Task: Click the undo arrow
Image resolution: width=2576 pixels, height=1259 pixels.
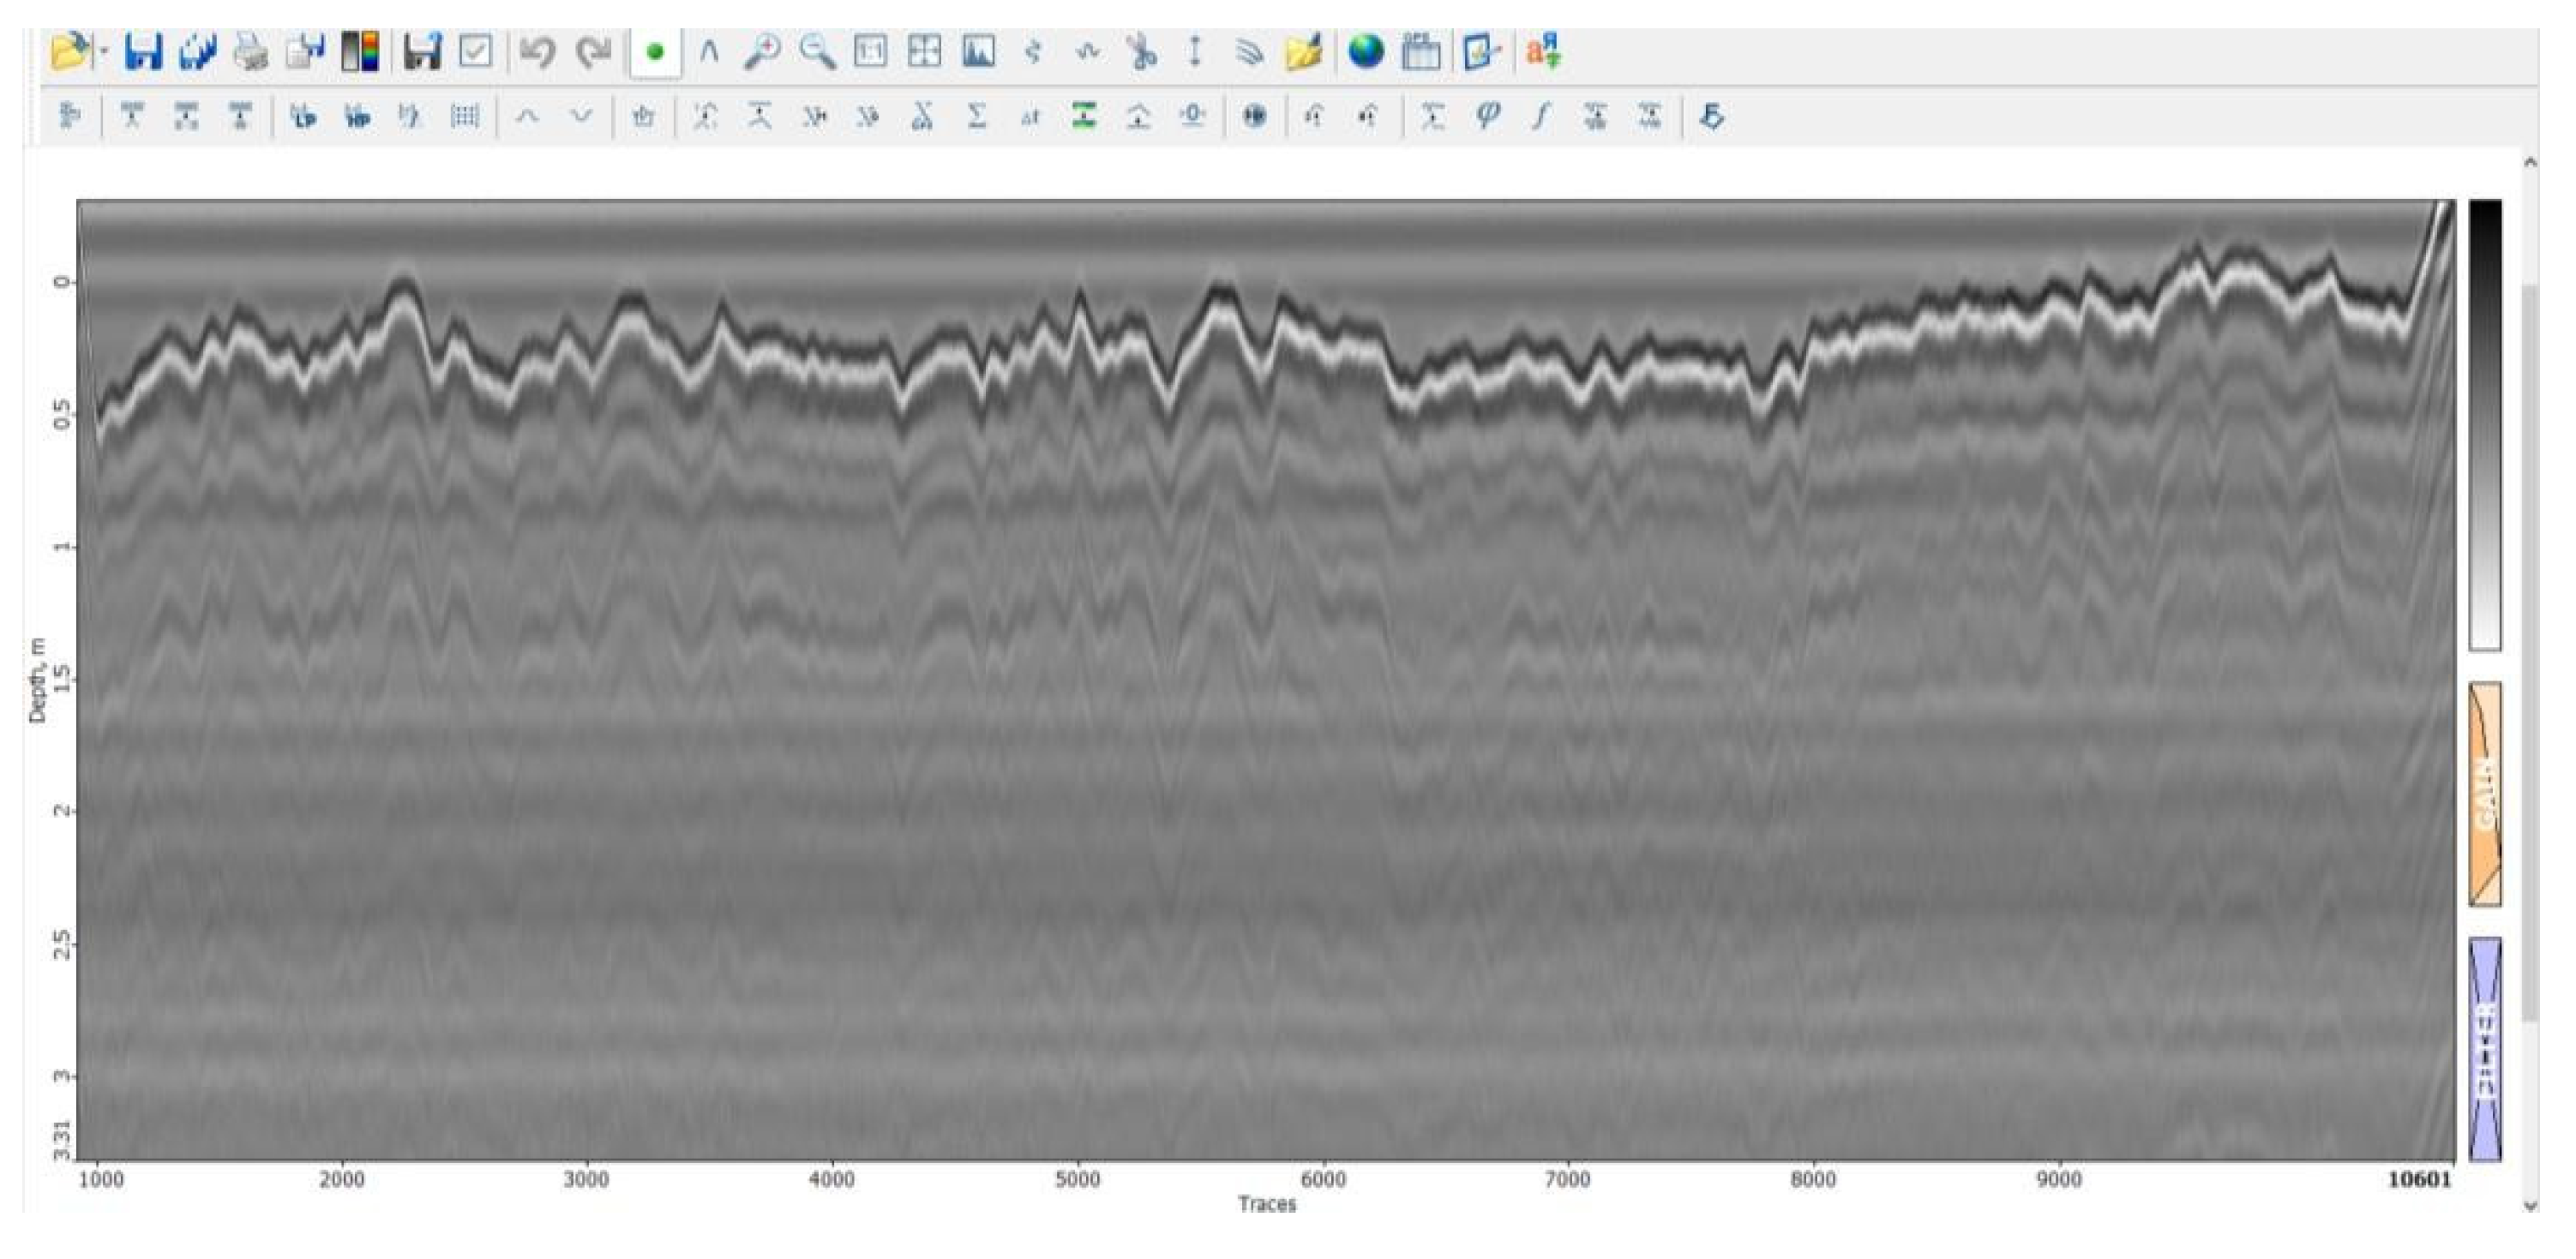Action: tap(537, 51)
